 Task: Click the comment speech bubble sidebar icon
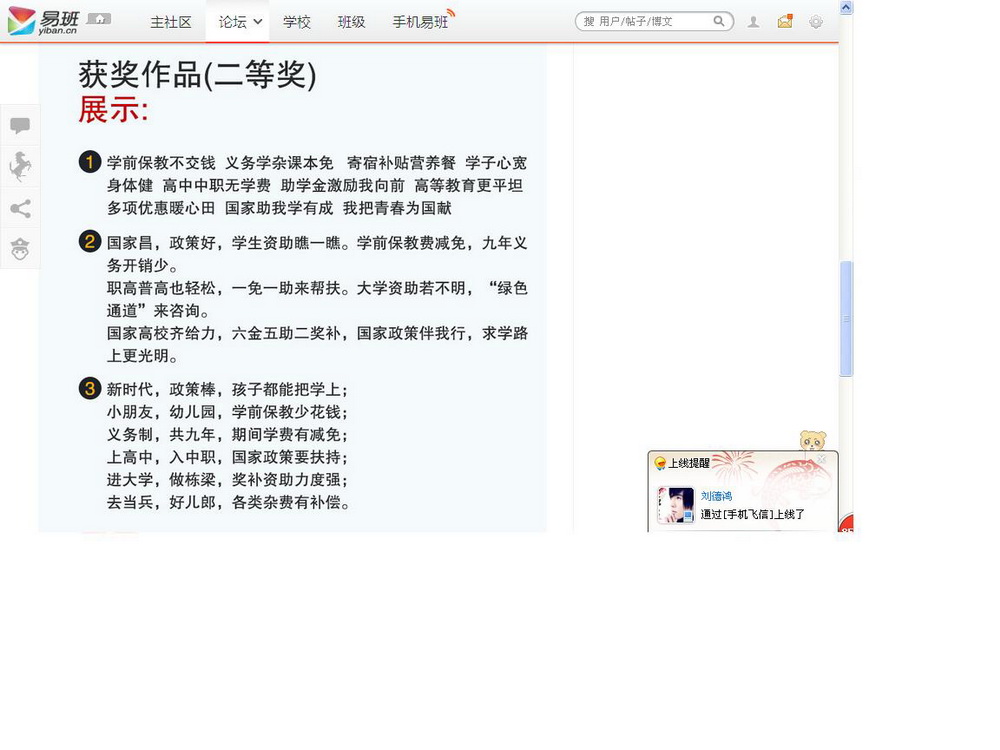(20, 126)
